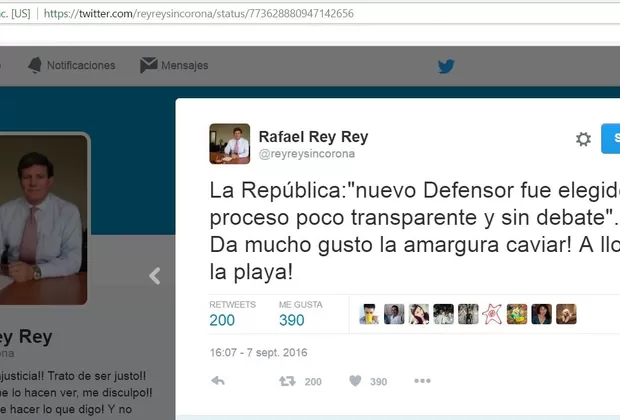Click like count 390 beside heart icon
Image resolution: width=620 pixels, height=420 pixels.
pyautogui.click(x=378, y=382)
